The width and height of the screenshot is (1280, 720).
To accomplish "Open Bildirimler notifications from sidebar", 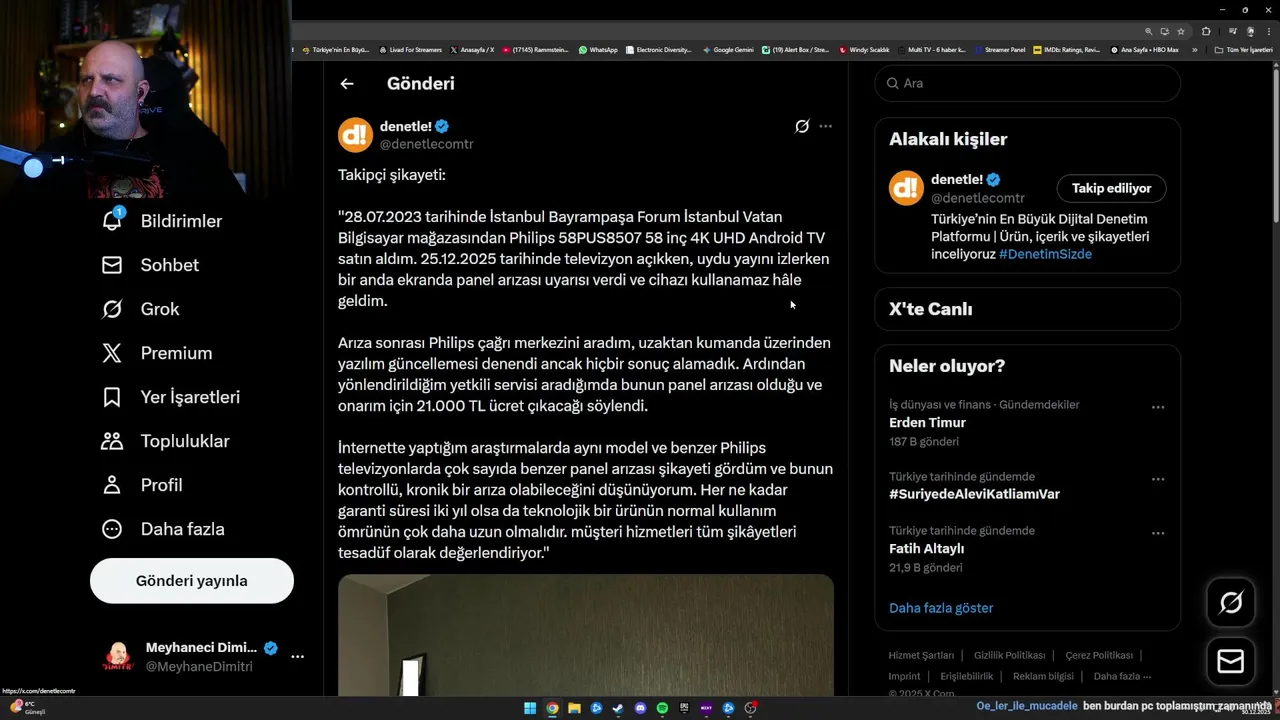I will click(x=162, y=221).
